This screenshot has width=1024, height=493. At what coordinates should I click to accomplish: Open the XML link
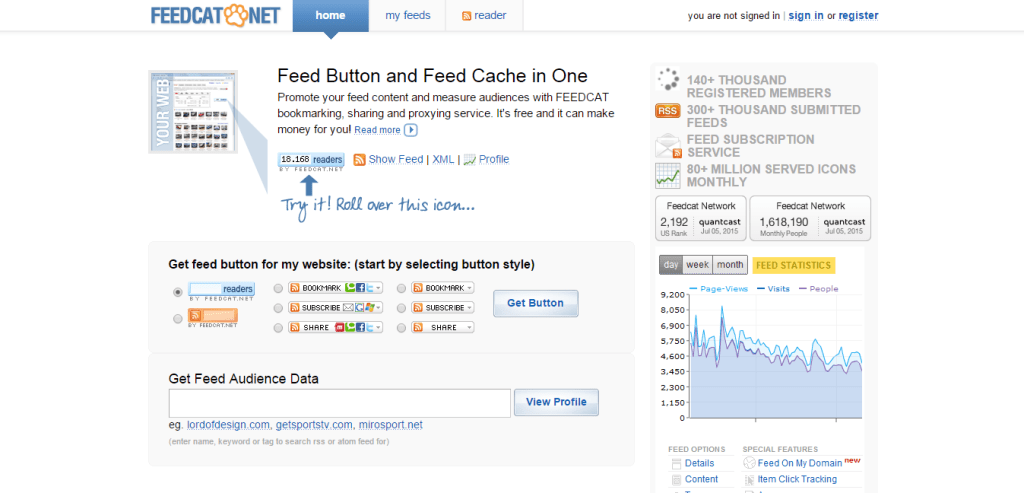pos(443,159)
